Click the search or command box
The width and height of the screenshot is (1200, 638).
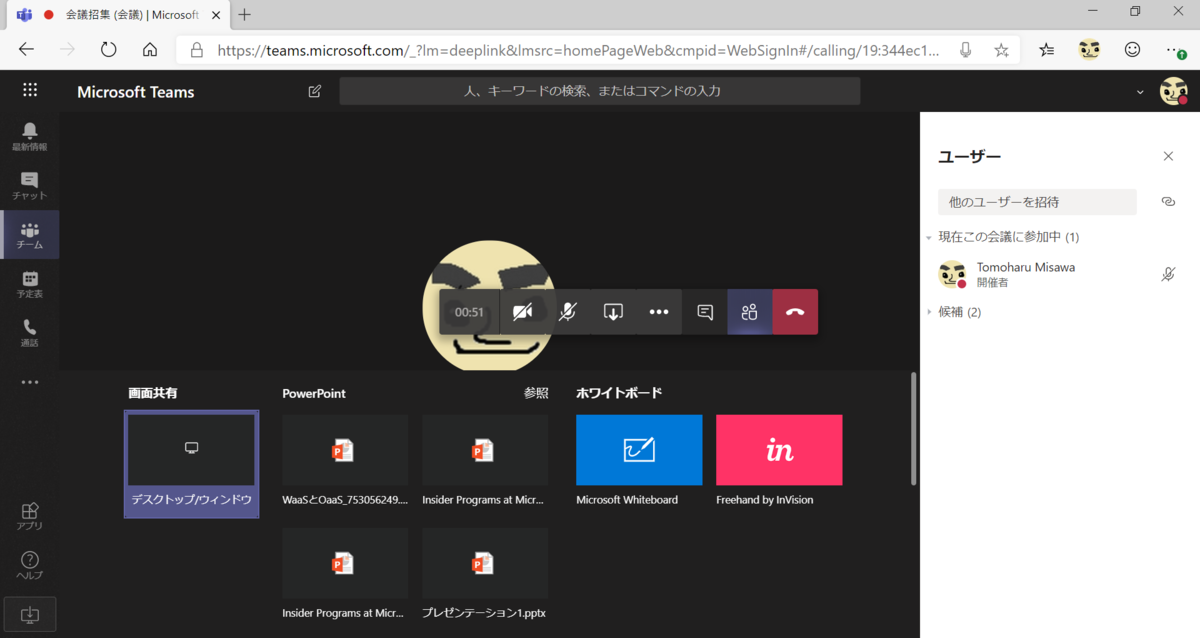(599, 91)
